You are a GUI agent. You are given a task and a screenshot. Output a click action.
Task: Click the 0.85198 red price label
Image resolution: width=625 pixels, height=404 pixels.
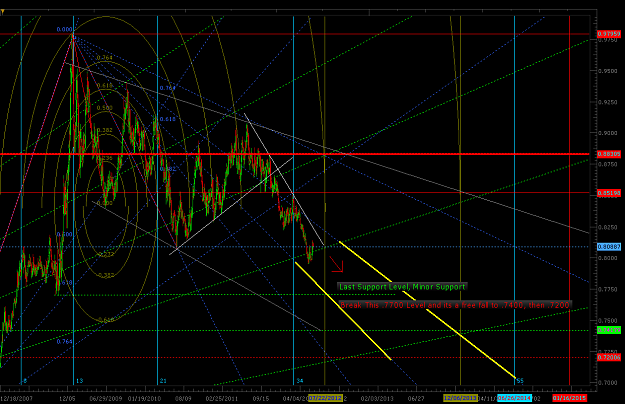tap(609, 193)
